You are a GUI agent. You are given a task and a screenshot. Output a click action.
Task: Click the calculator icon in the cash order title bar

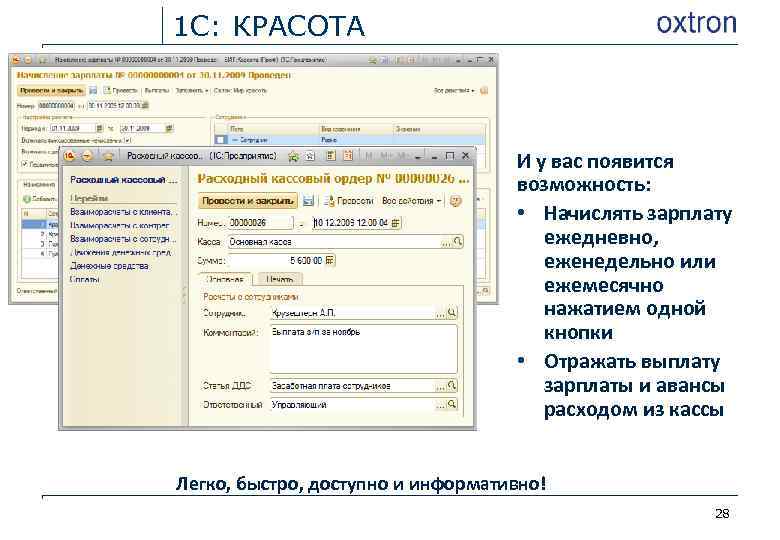pos(331,156)
